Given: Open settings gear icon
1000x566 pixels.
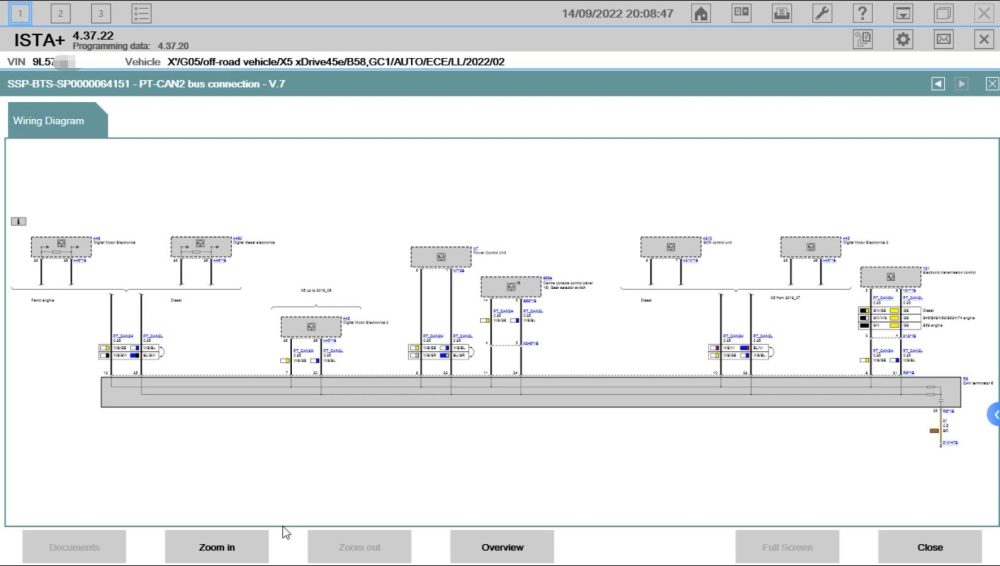Looking at the screenshot, I should tap(903, 40).
